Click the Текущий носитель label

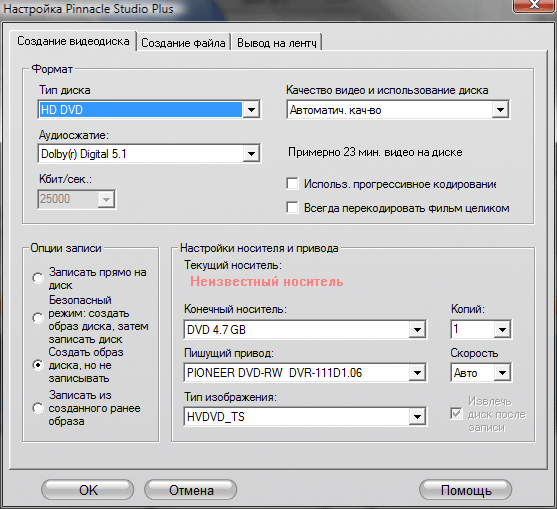(233, 265)
